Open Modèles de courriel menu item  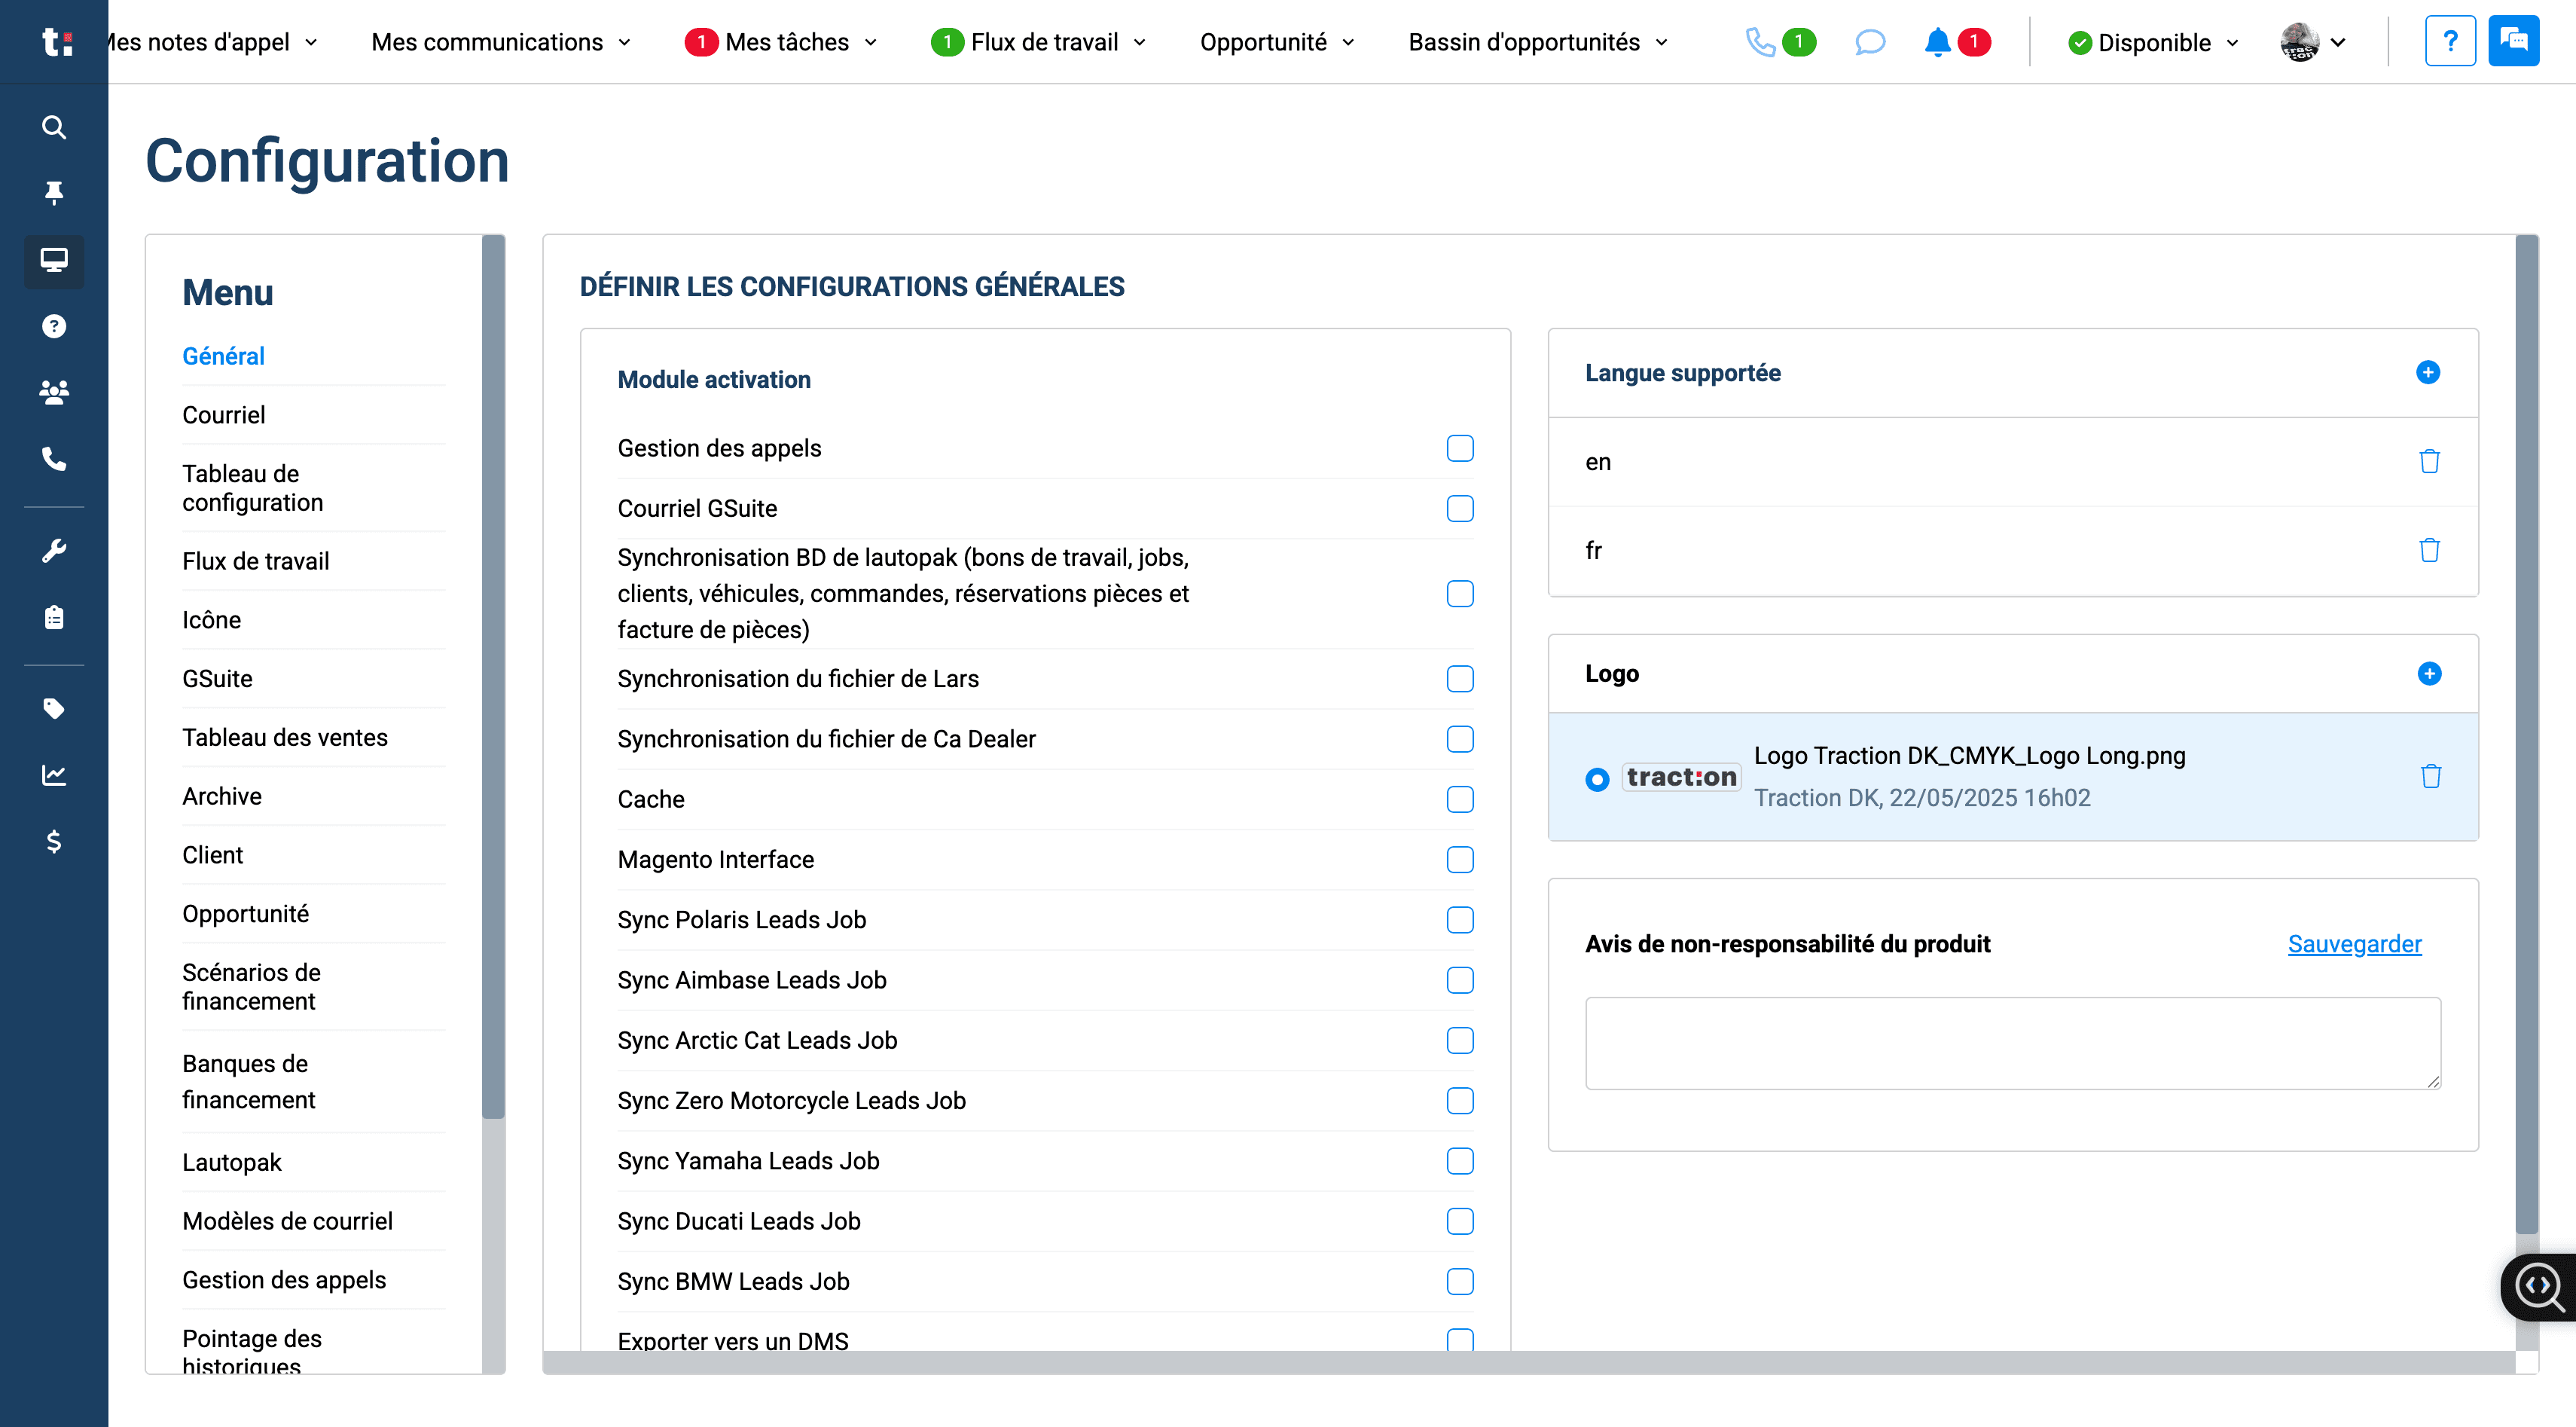click(287, 1221)
